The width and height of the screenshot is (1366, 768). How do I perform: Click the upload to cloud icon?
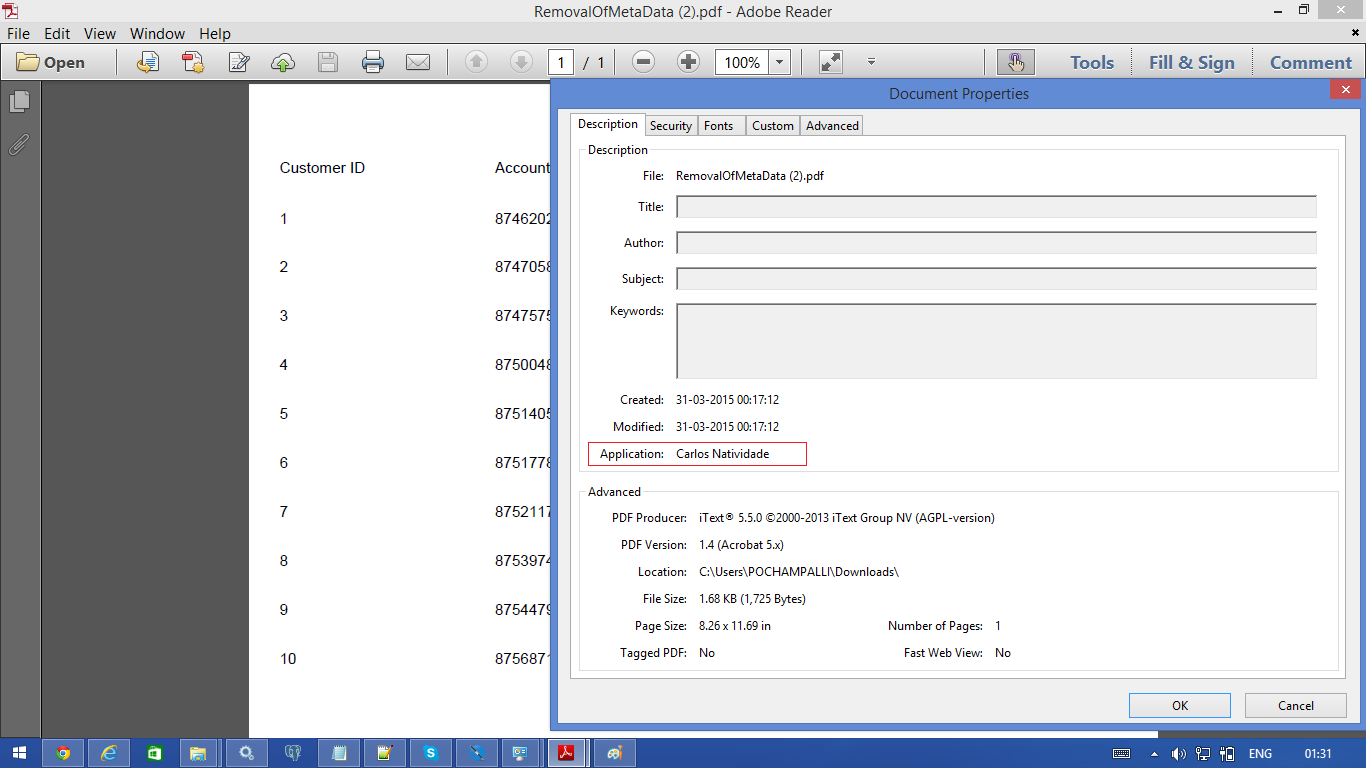tap(283, 62)
